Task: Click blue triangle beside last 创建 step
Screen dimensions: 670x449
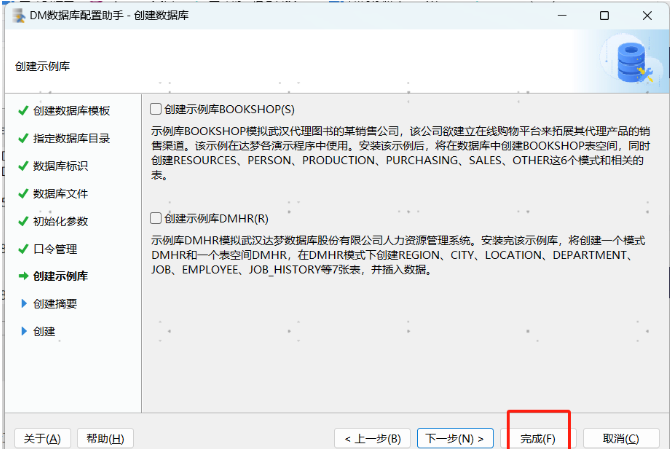Action: pyautogui.click(x=24, y=331)
